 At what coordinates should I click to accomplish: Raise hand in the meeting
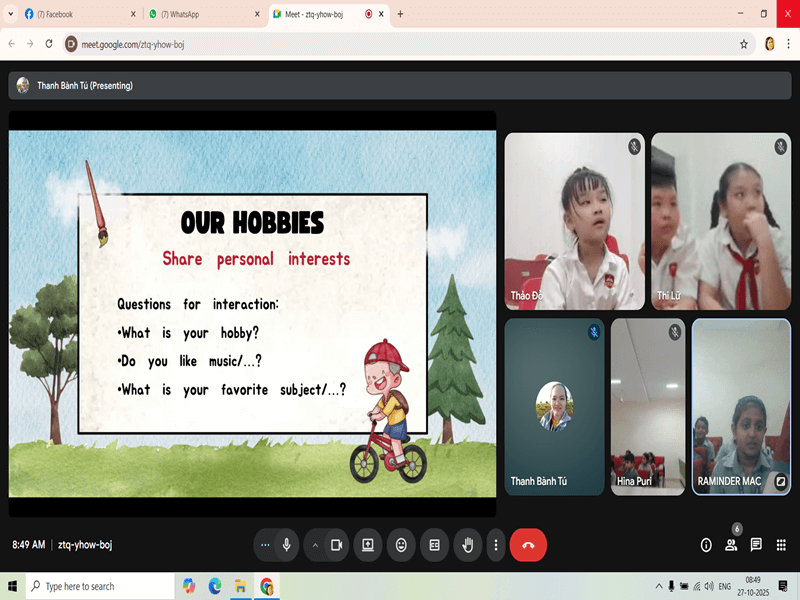[x=467, y=545]
